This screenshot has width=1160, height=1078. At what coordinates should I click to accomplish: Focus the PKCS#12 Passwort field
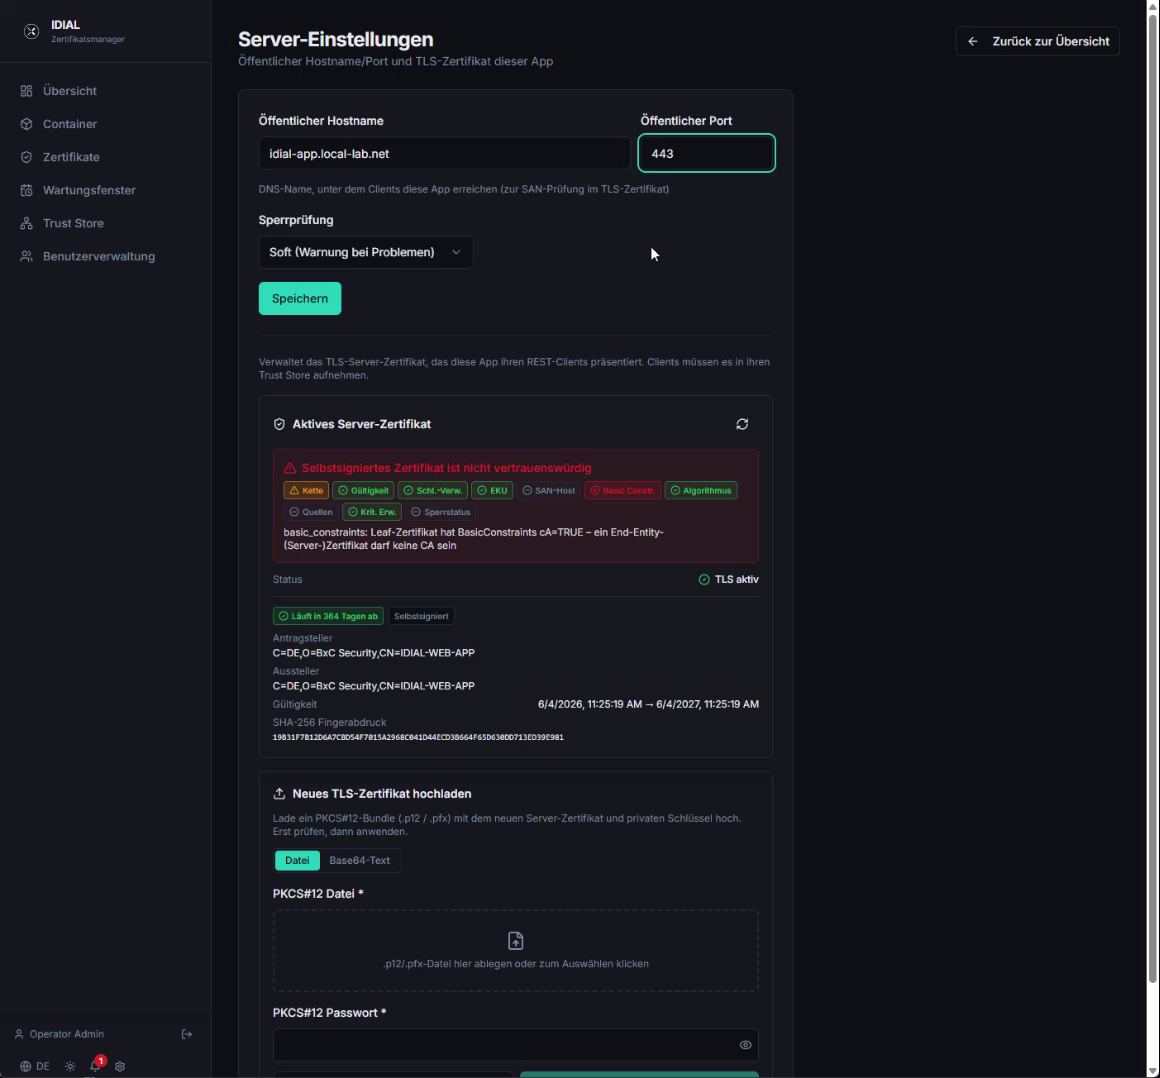[x=516, y=1045]
